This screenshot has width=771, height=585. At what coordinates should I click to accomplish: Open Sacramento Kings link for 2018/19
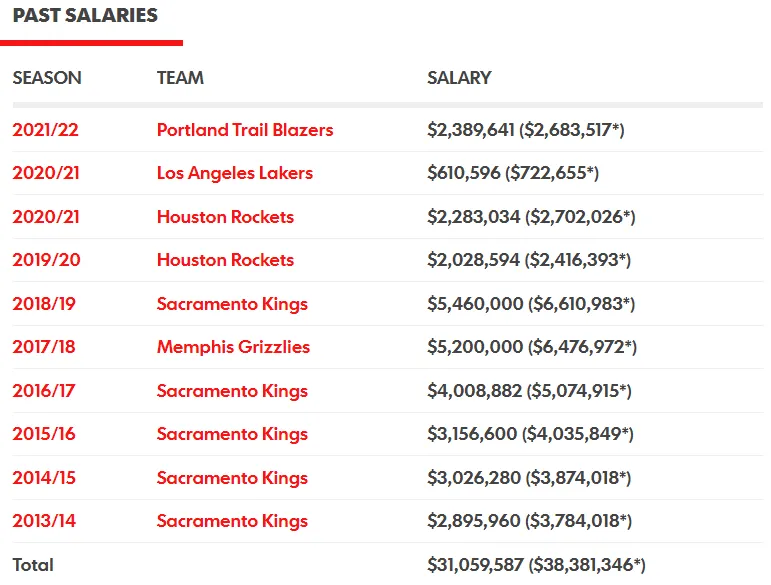point(232,304)
